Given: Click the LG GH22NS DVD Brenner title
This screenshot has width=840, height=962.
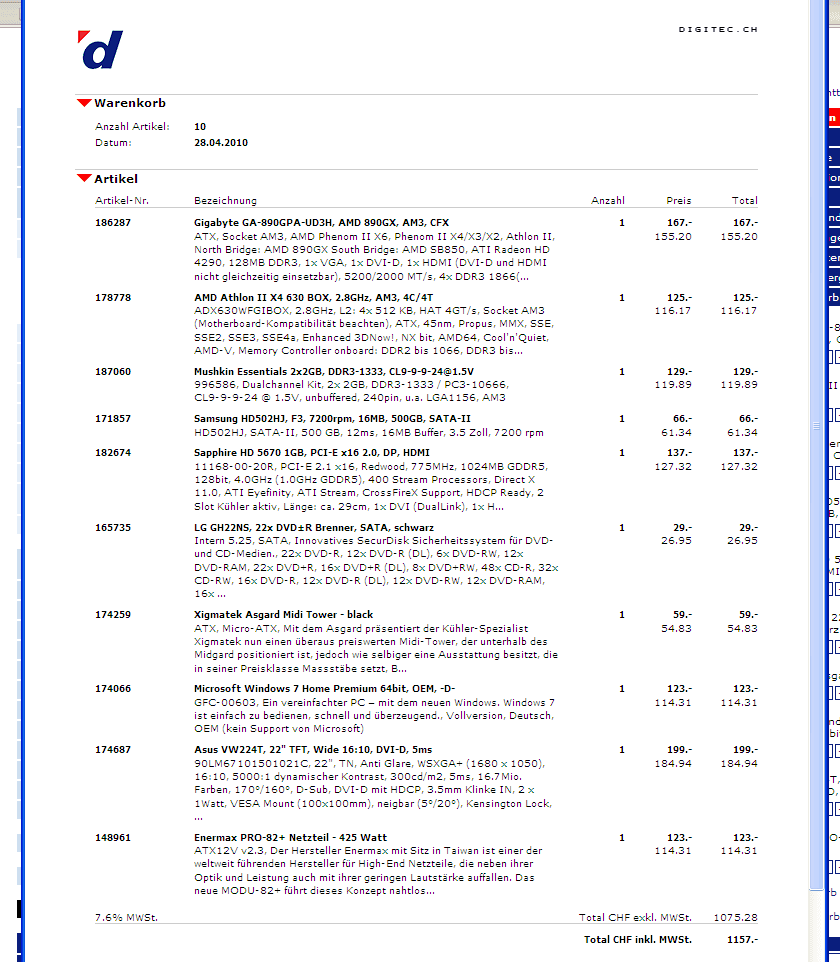Looking at the screenshot, I should [x=314, y=528].
